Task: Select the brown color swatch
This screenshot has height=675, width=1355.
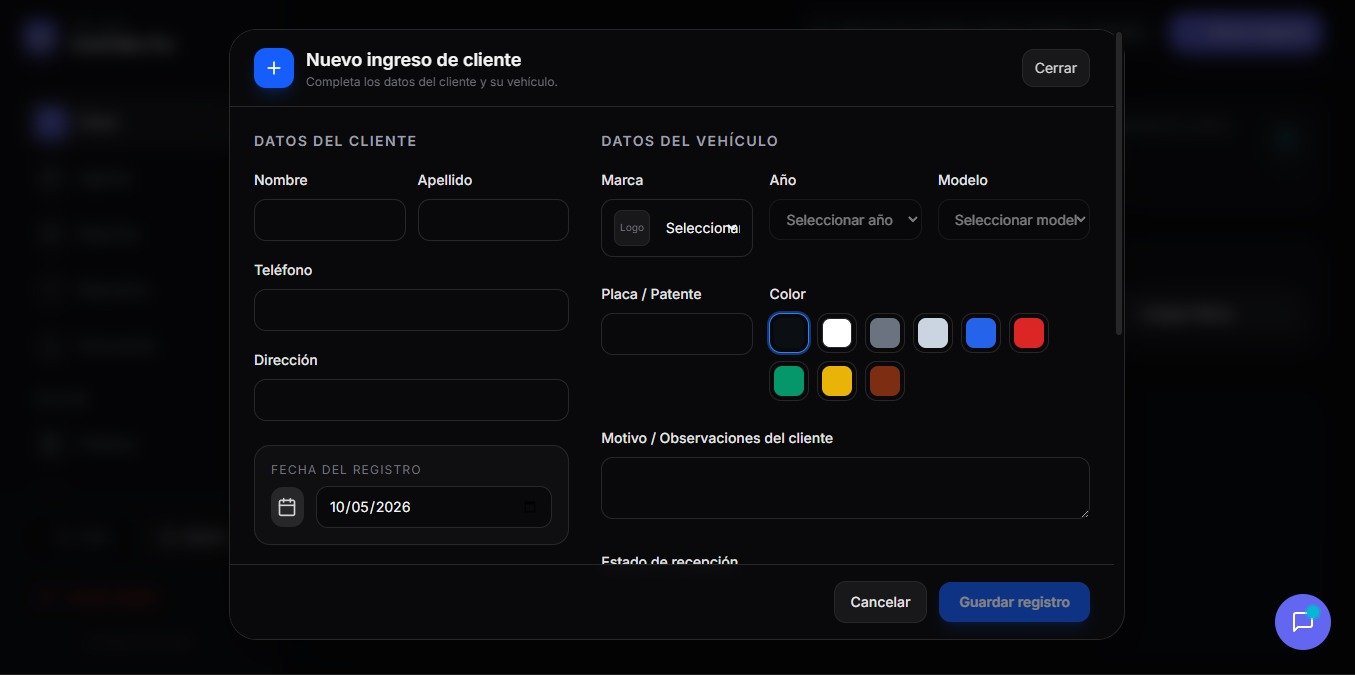Action: point(885,381)
